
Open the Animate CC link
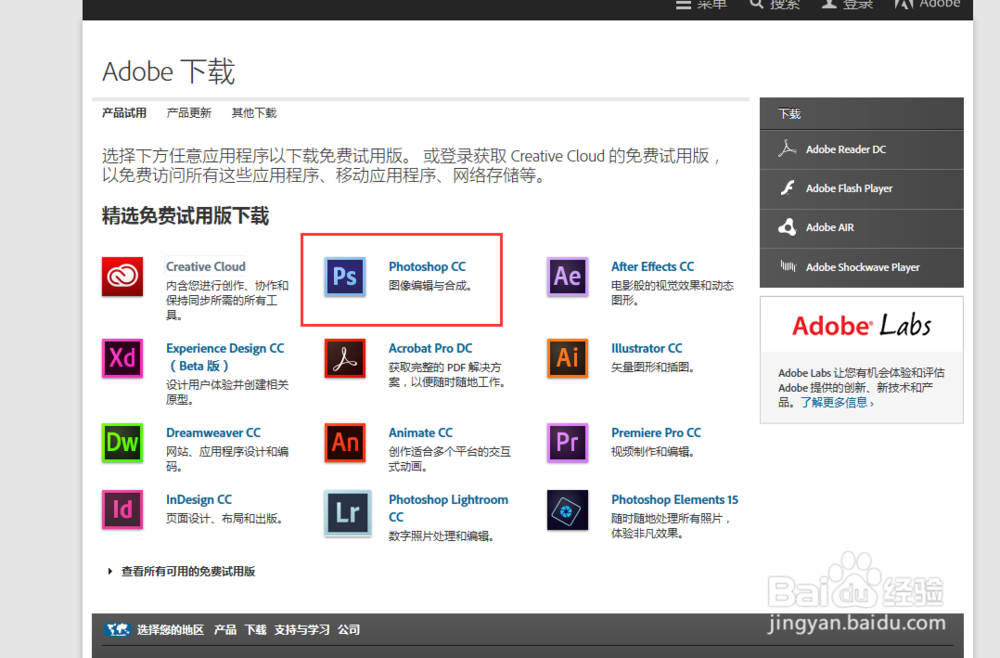pyautogui.click(x=420, y=432)
